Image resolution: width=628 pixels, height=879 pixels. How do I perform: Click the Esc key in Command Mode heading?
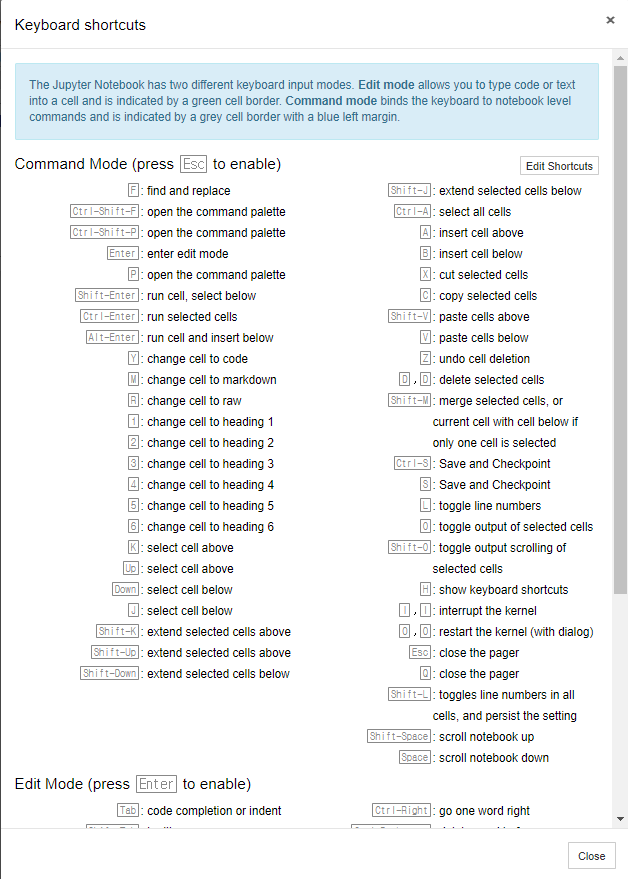click(x=193, y=164)
